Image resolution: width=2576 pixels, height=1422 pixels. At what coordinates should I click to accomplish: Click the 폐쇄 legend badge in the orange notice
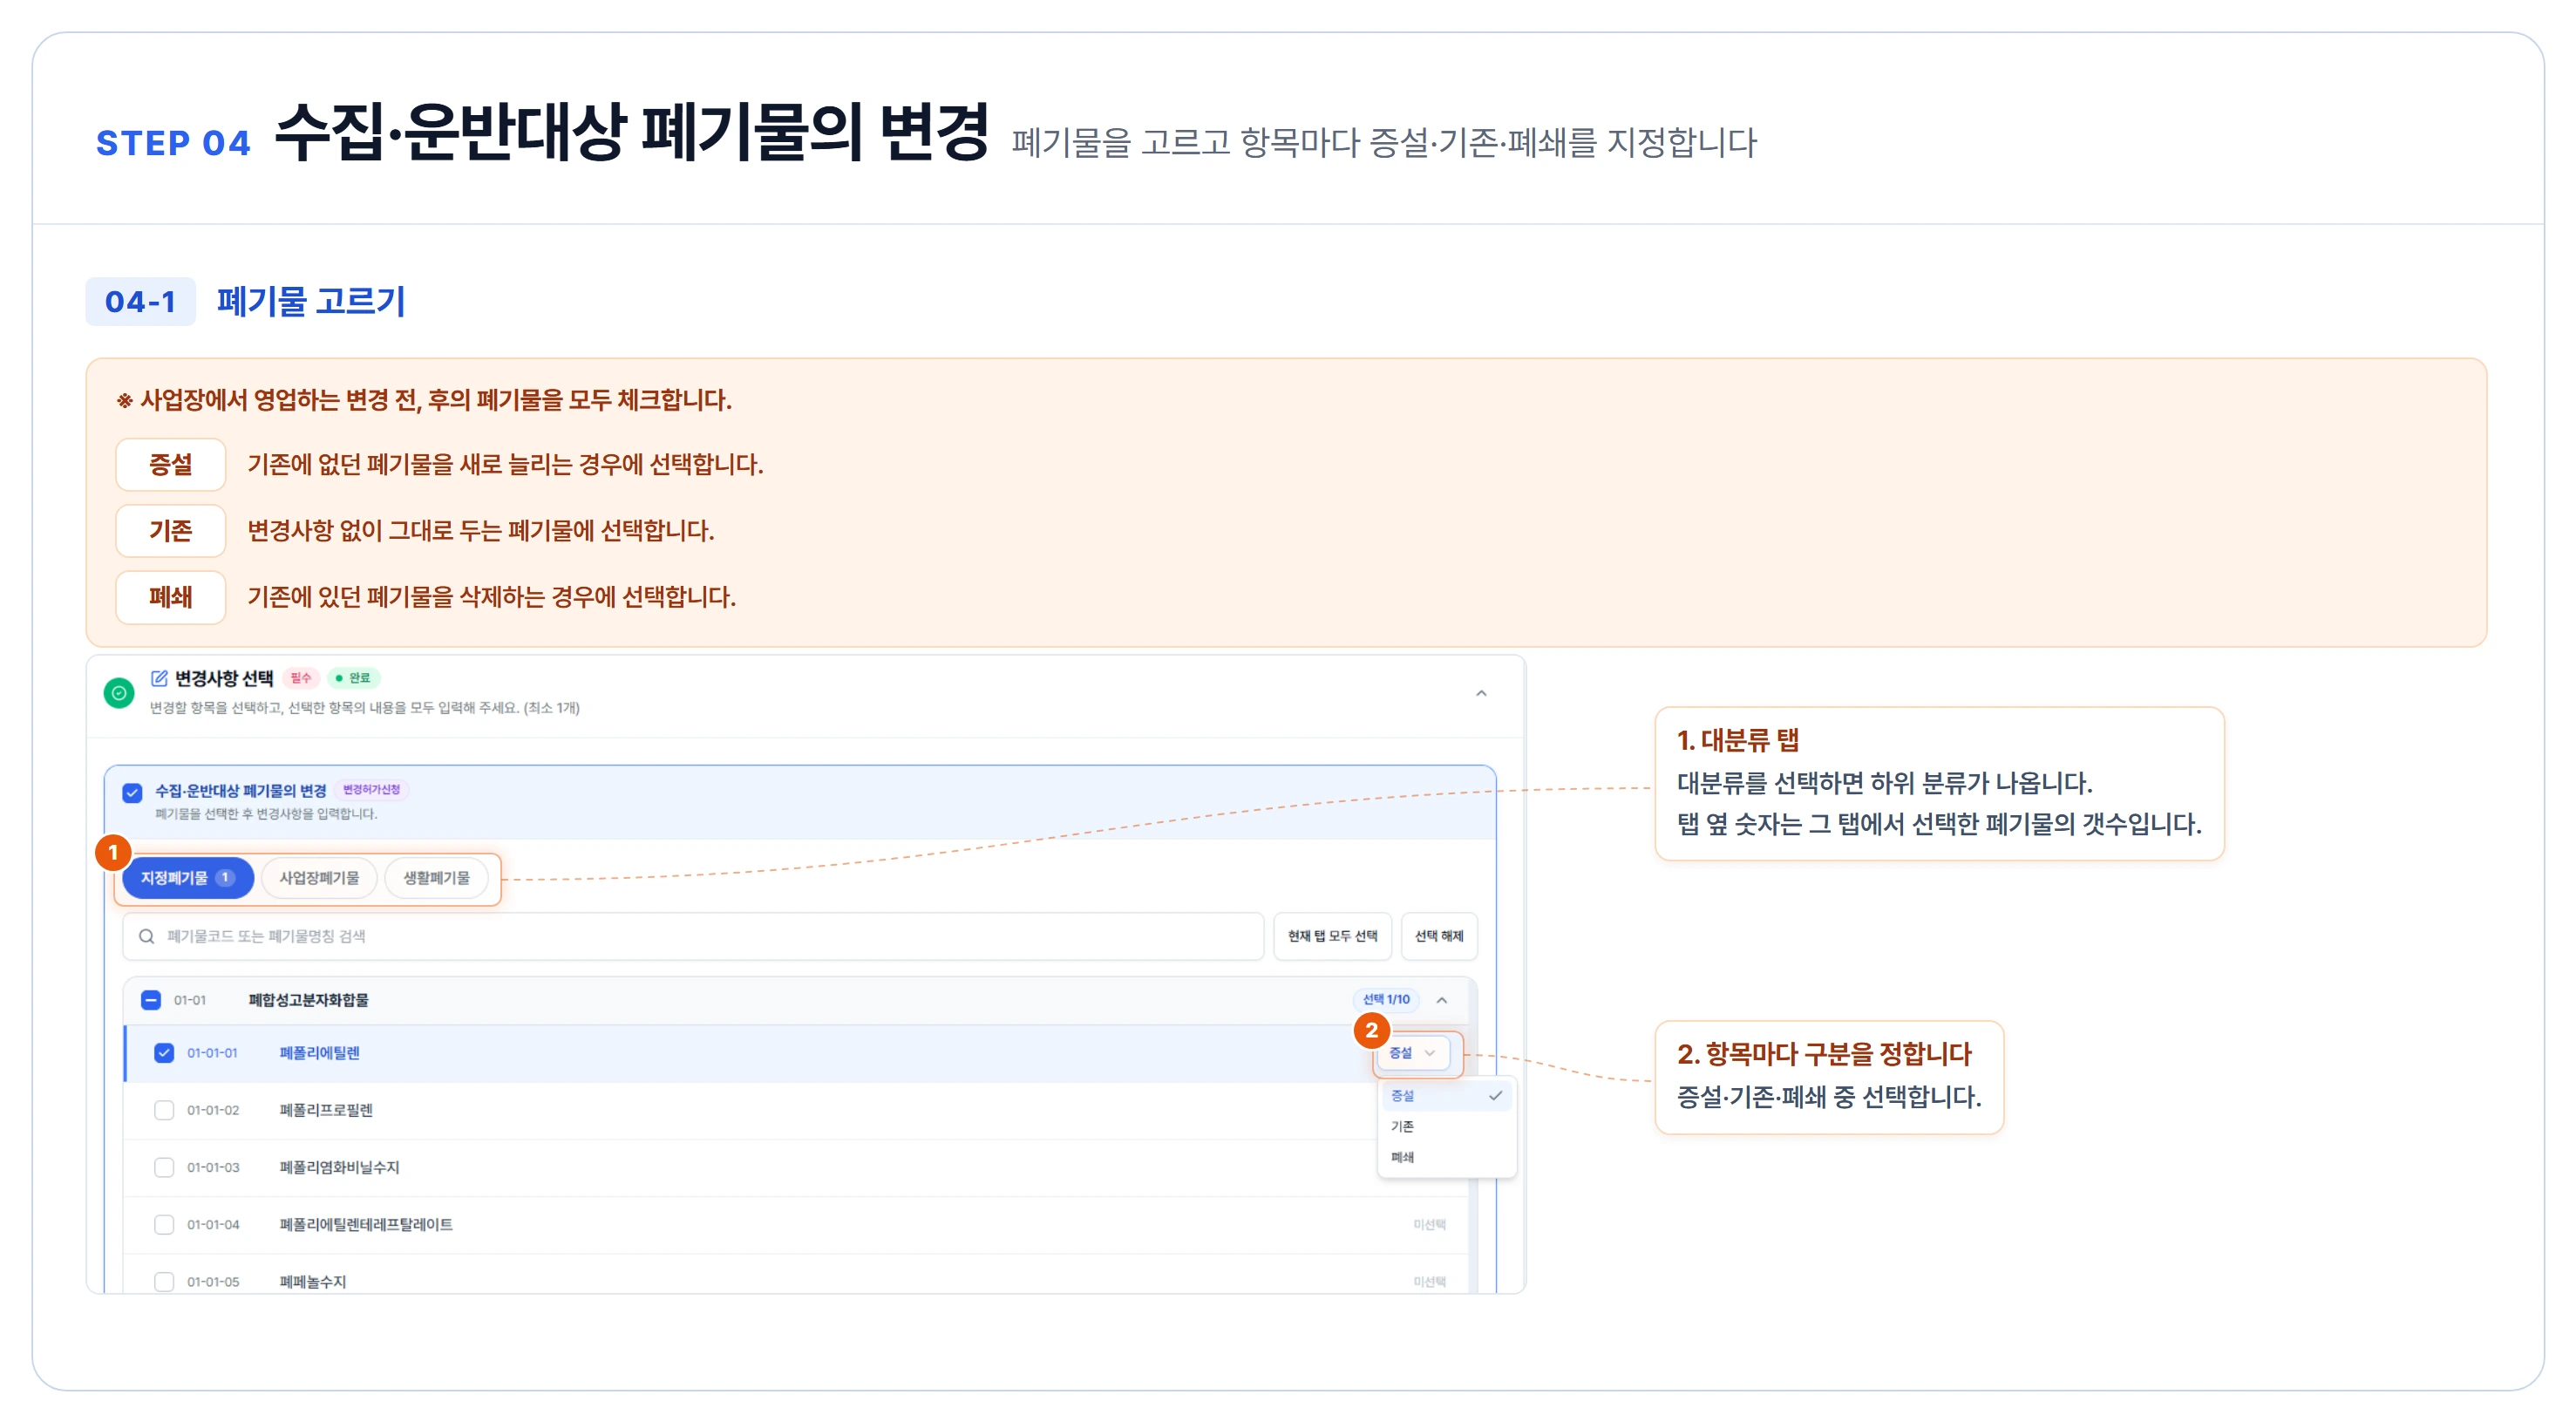[x=171, y=597]
